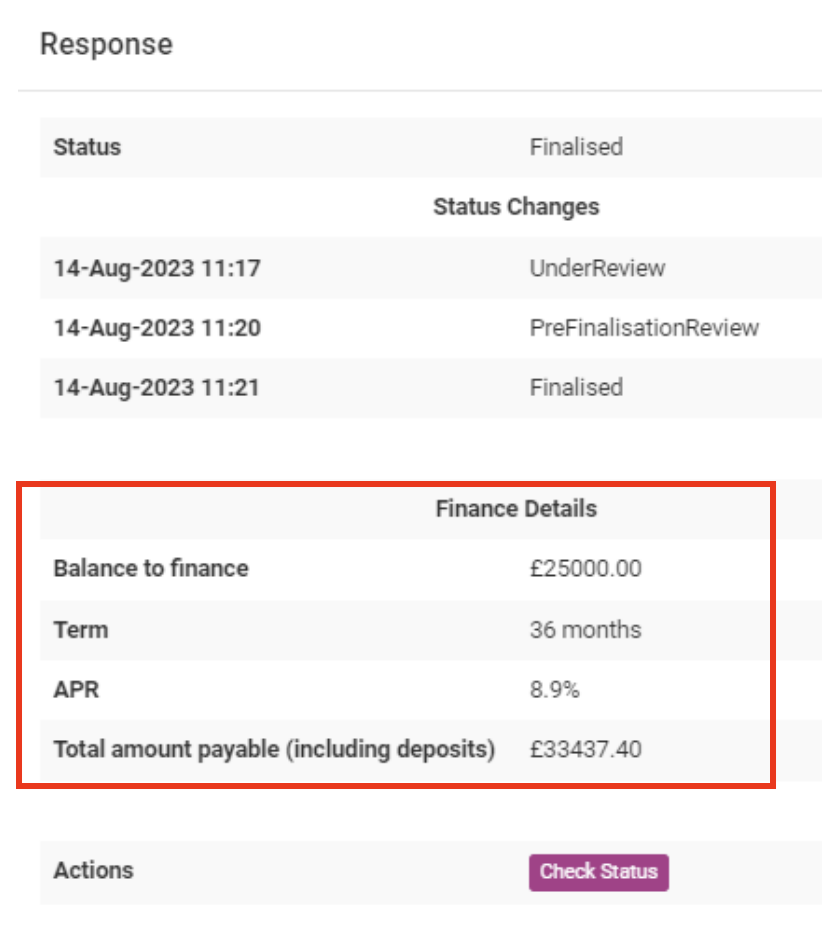Click the Check Status button

598,871
